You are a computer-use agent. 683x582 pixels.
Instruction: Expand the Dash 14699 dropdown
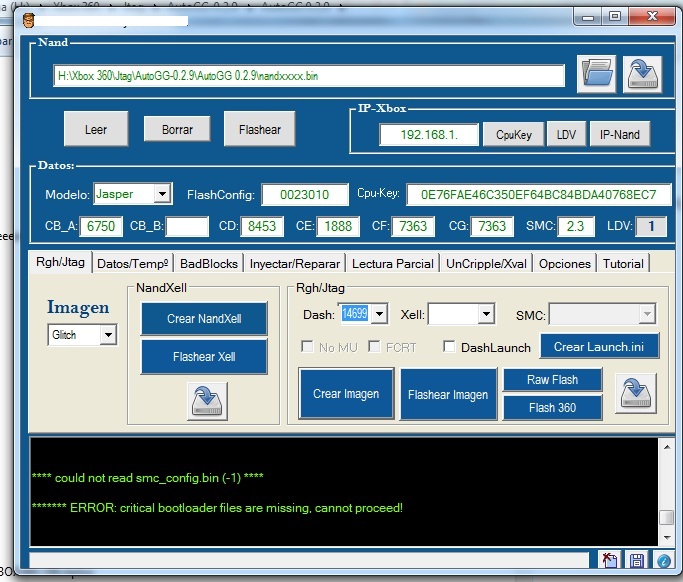pos(379,314)
